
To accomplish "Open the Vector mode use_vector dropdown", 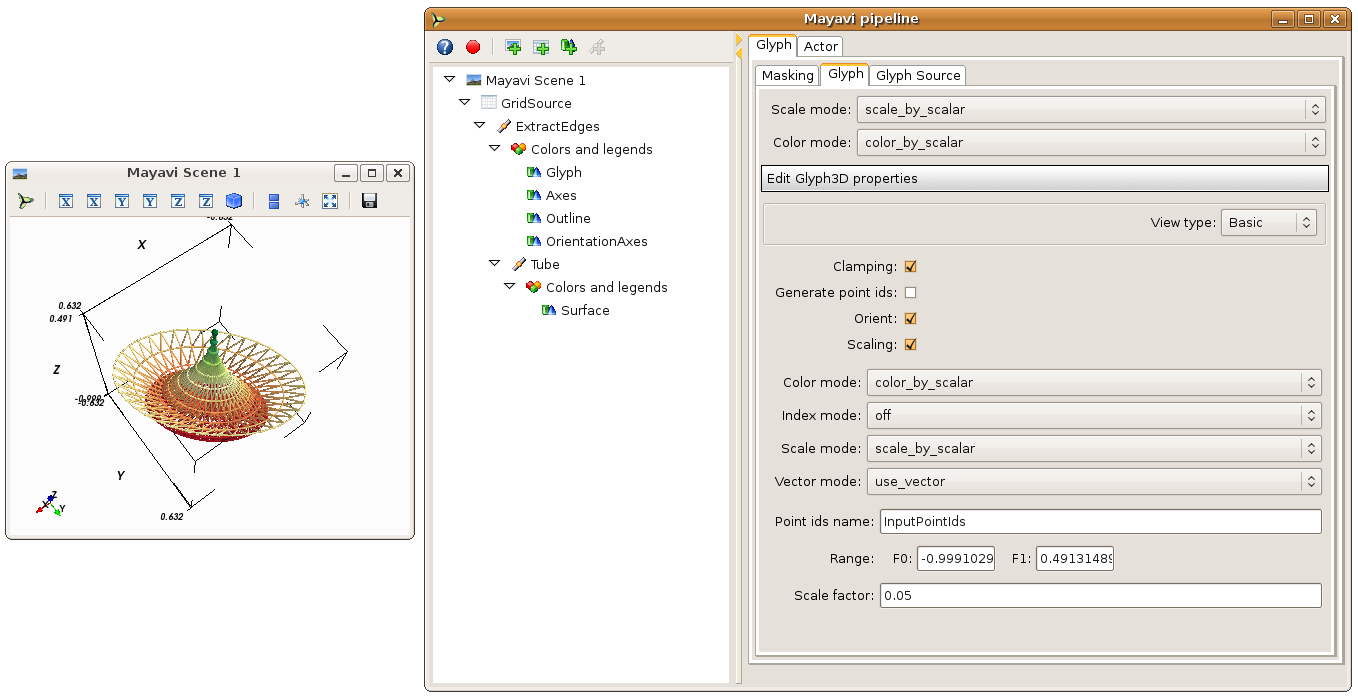I will pyautogui.click(x=1094, y=481).
